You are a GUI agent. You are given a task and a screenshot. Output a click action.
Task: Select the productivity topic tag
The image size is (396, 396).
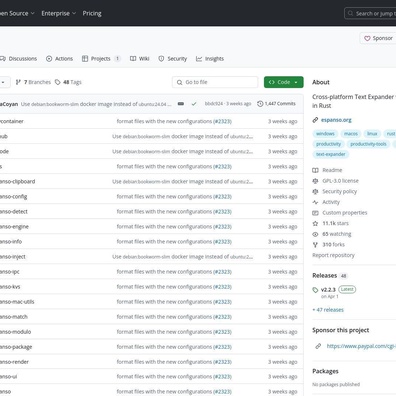328,144
